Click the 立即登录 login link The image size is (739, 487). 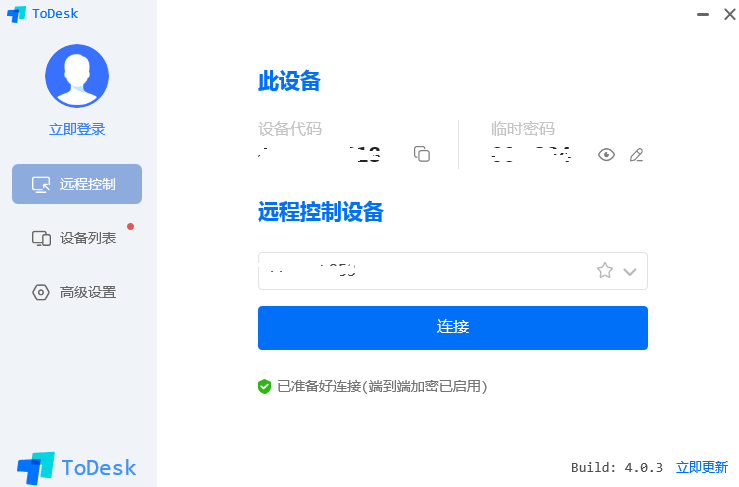click(x=77, y=129)
